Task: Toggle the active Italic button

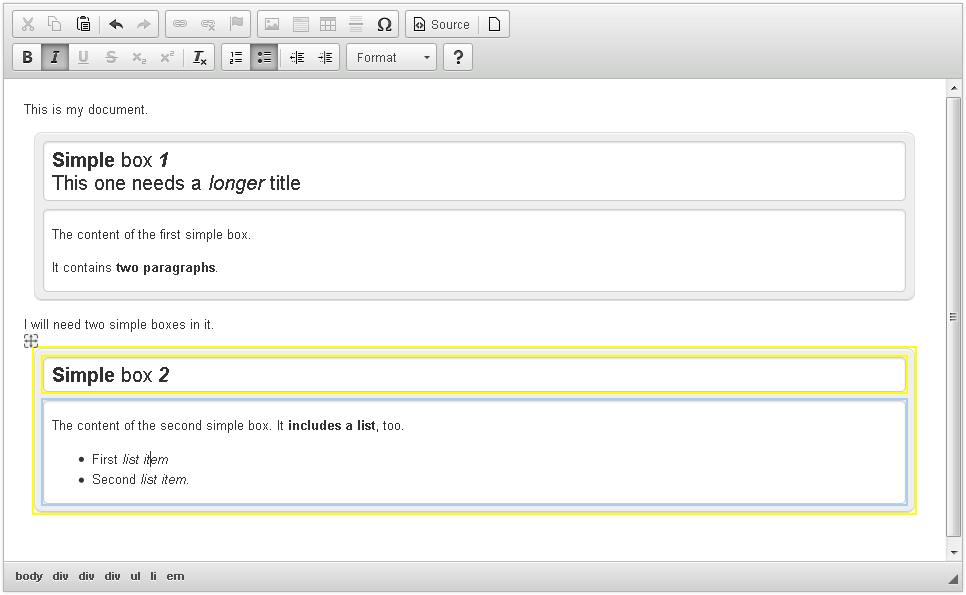Action: 55,57
